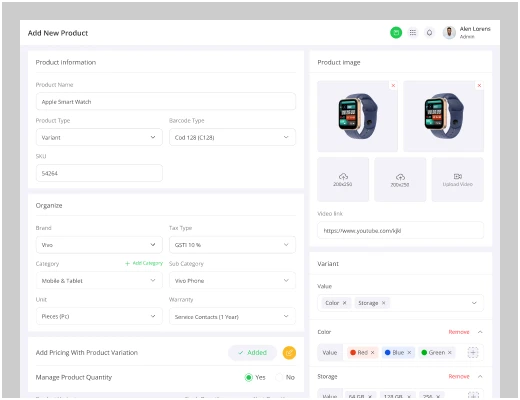520x400 pixels.
Task: Click the Product Name input field
Action: [x=166, y=102]
